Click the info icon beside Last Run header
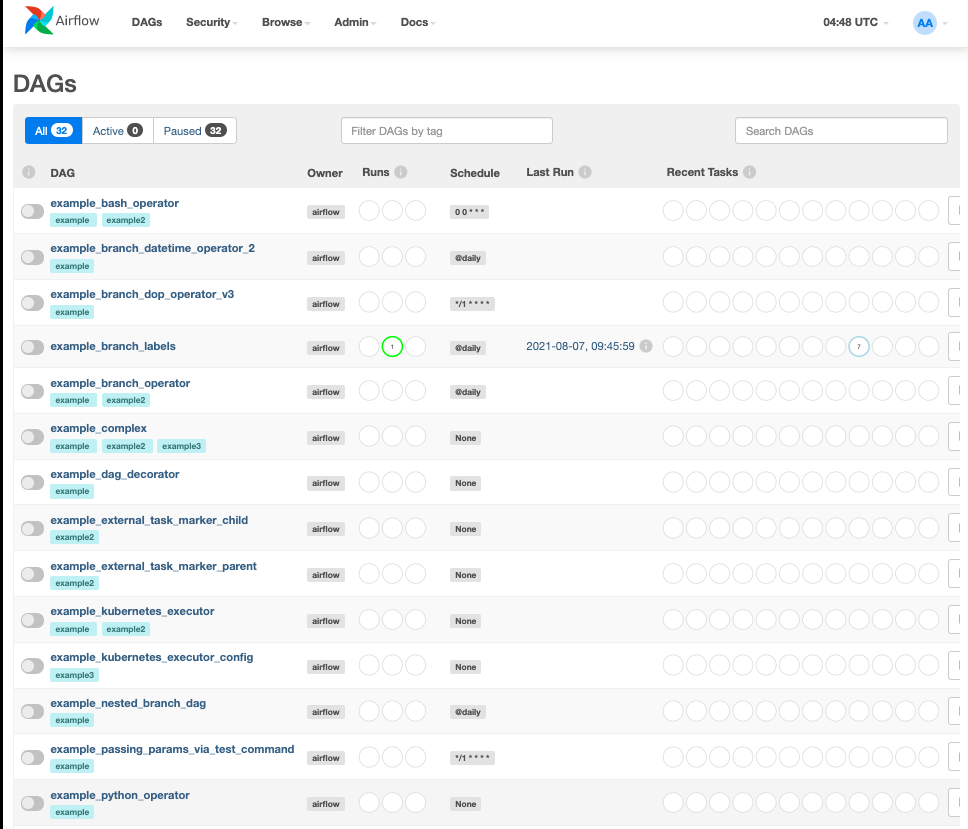The image size is (968, 829). (585, 172)
